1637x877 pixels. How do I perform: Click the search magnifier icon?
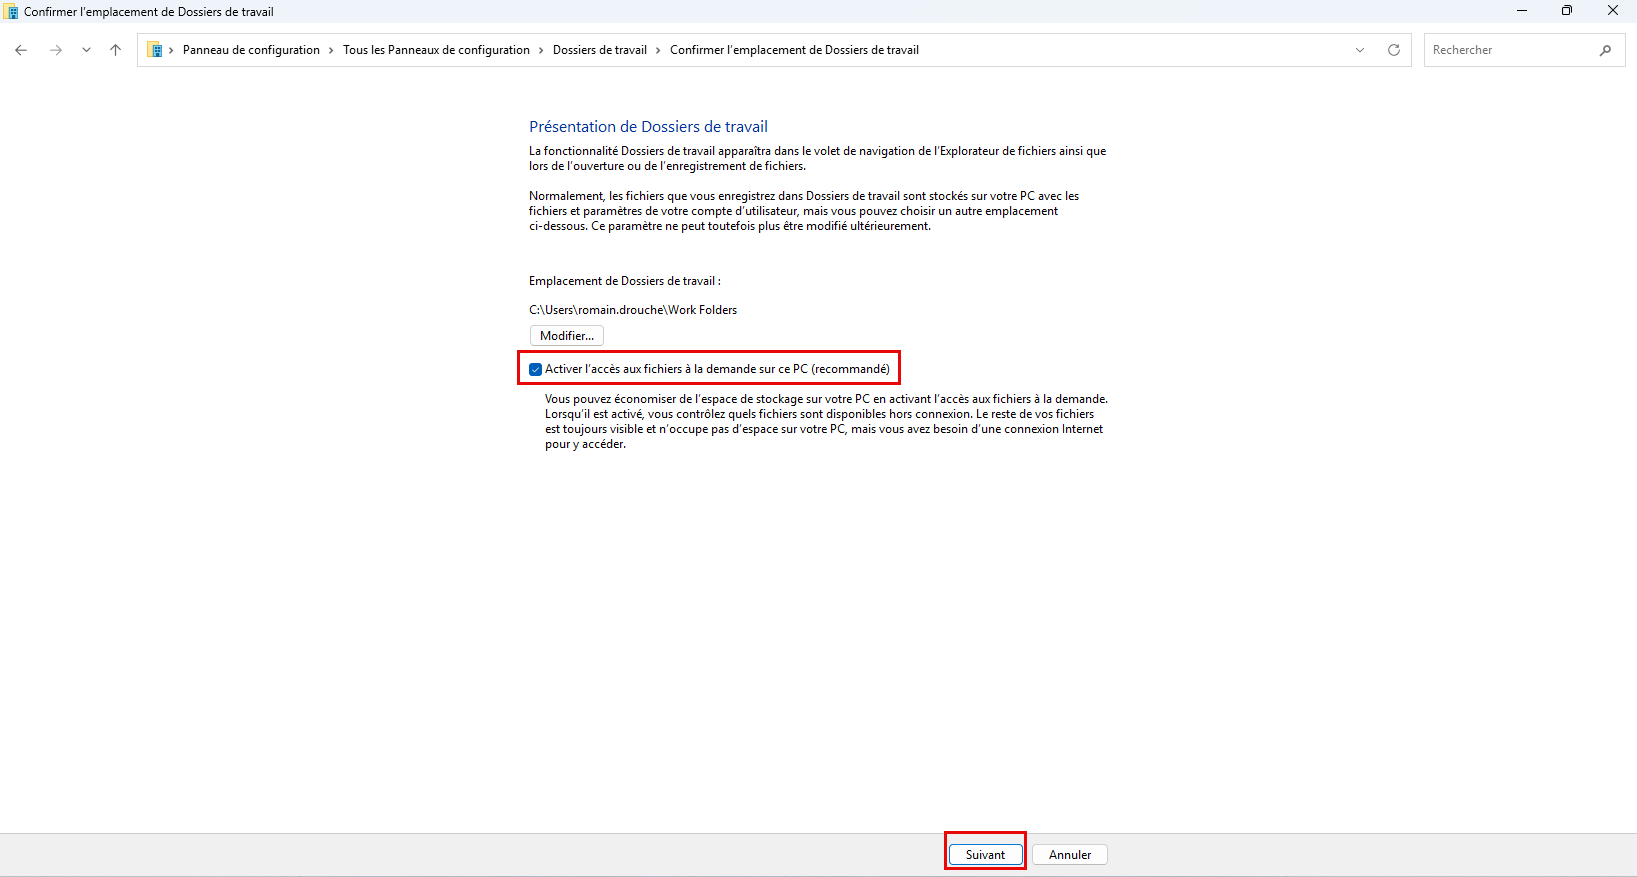coord(1605,50)
